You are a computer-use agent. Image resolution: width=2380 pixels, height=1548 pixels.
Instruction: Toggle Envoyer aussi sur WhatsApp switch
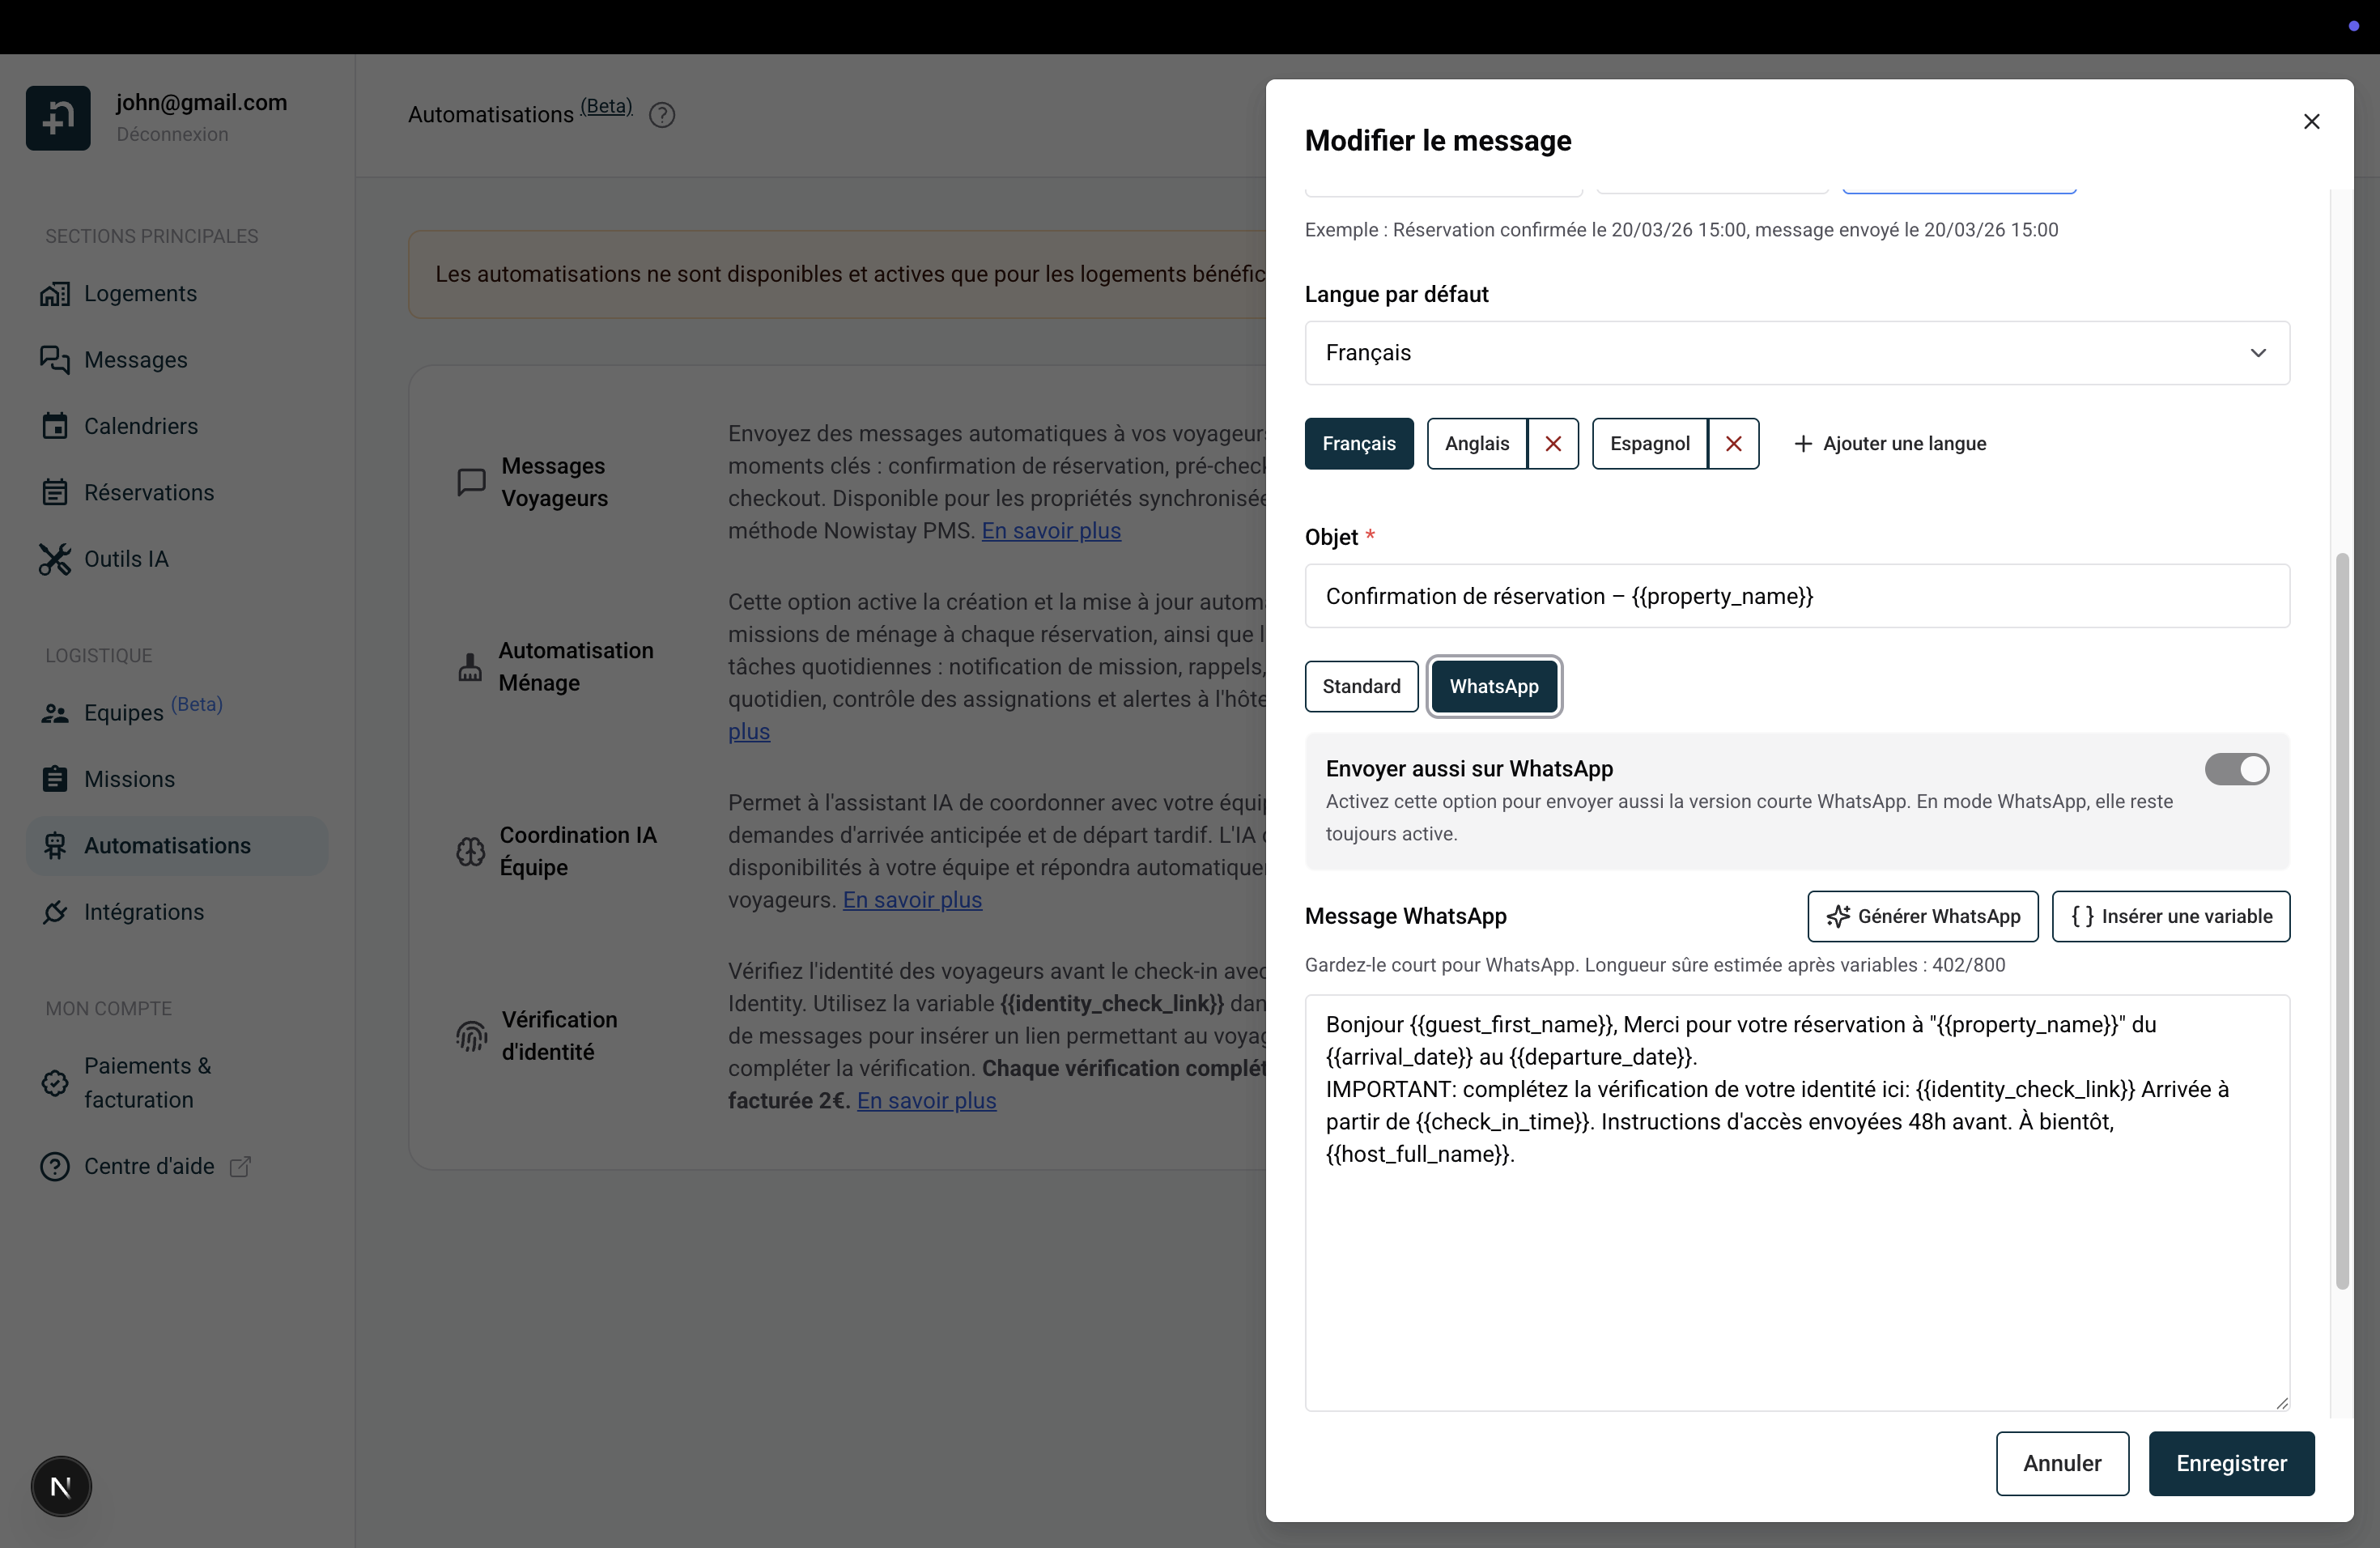pyautogui.click(x=2237, y=769)
